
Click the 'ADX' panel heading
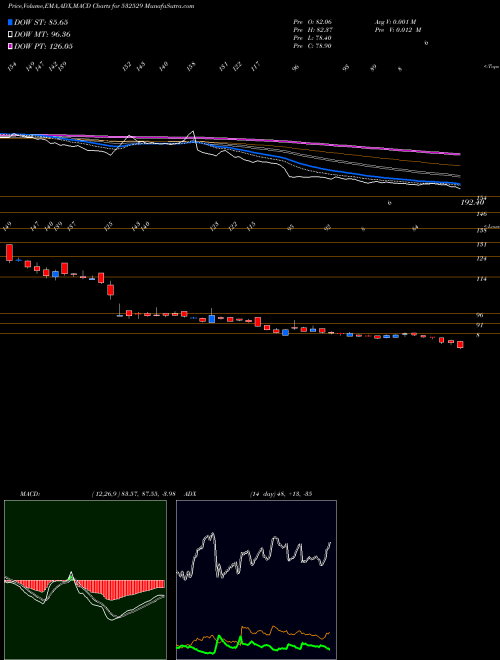click(x=191, y=494)
